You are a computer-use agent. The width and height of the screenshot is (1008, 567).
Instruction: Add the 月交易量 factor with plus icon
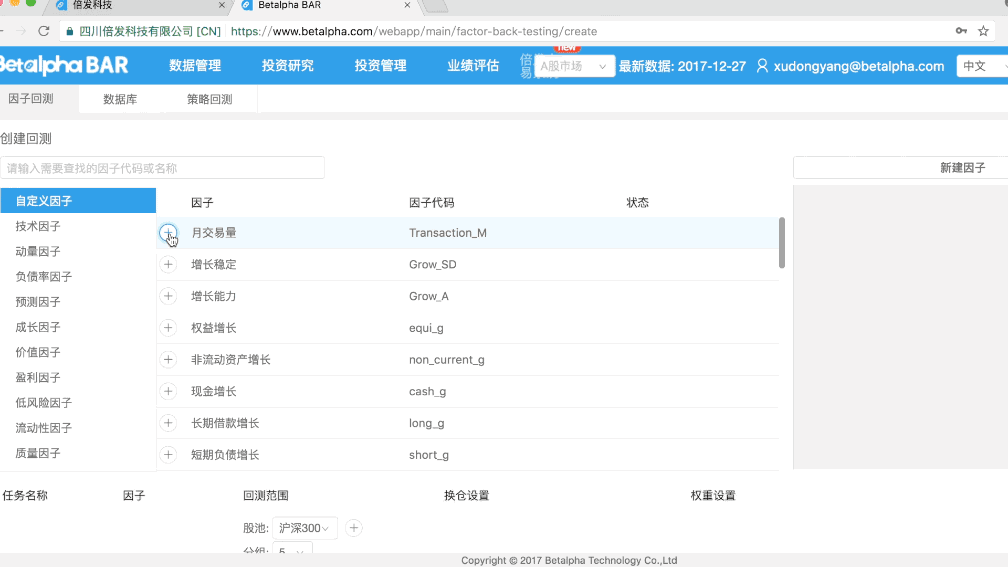168,233
